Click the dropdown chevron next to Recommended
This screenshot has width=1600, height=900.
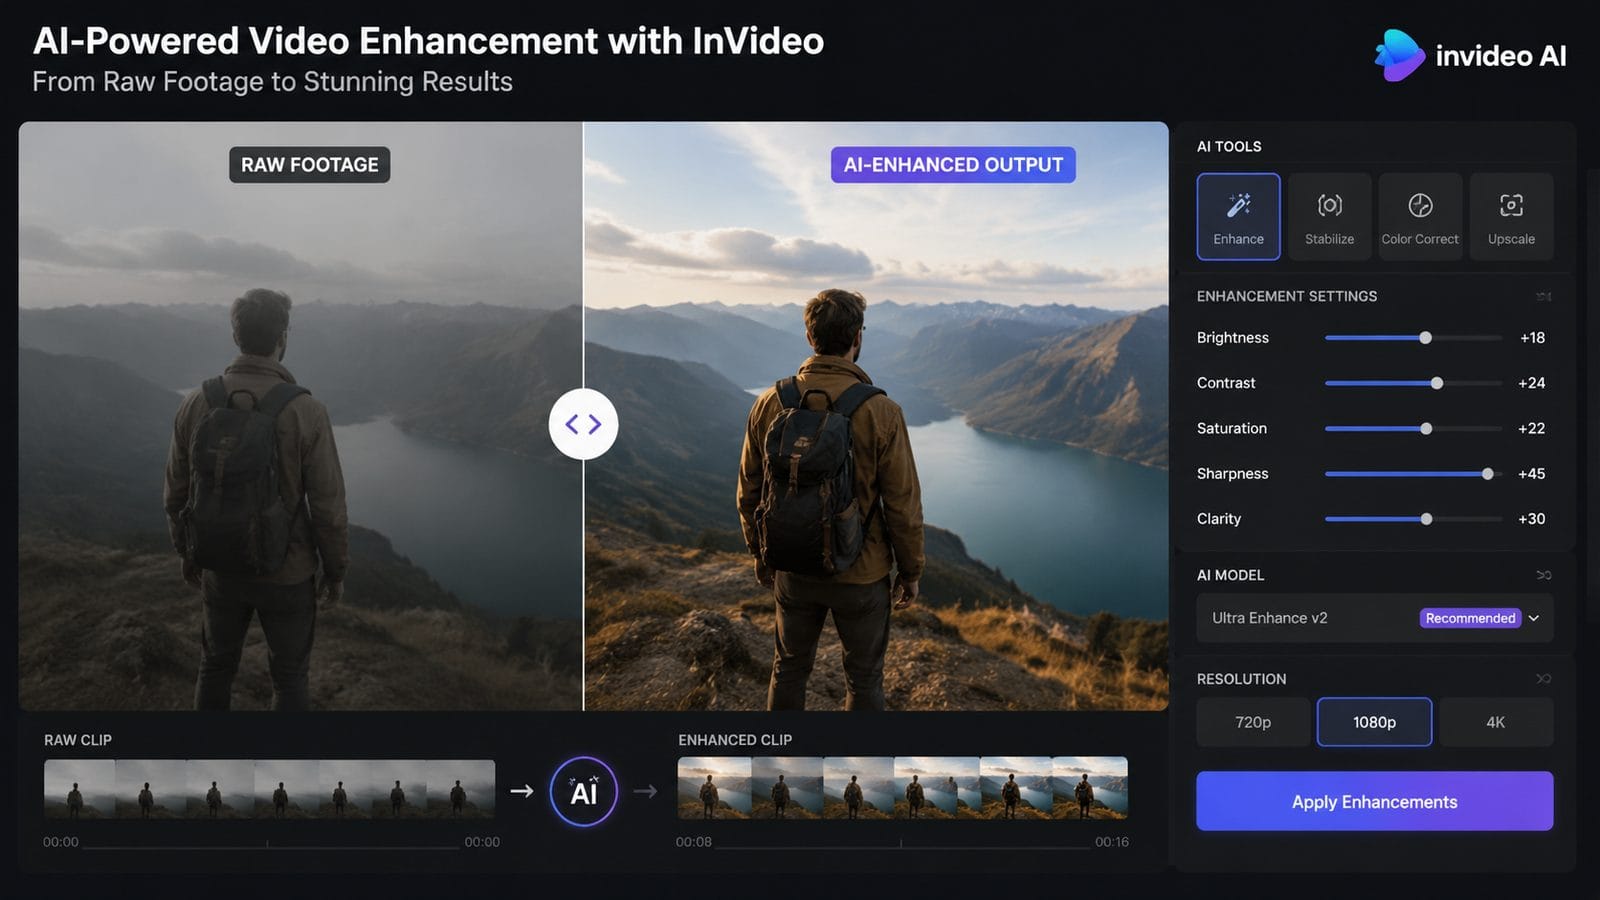click(1534, 618)
